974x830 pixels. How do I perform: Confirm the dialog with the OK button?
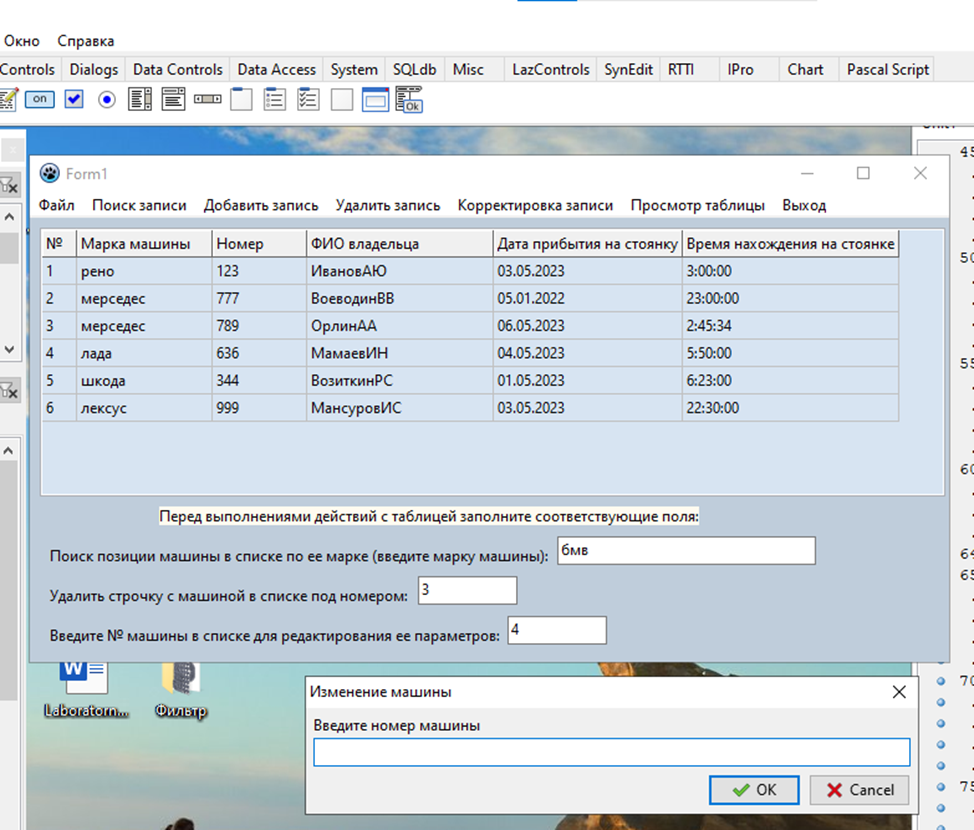point(754,790)
